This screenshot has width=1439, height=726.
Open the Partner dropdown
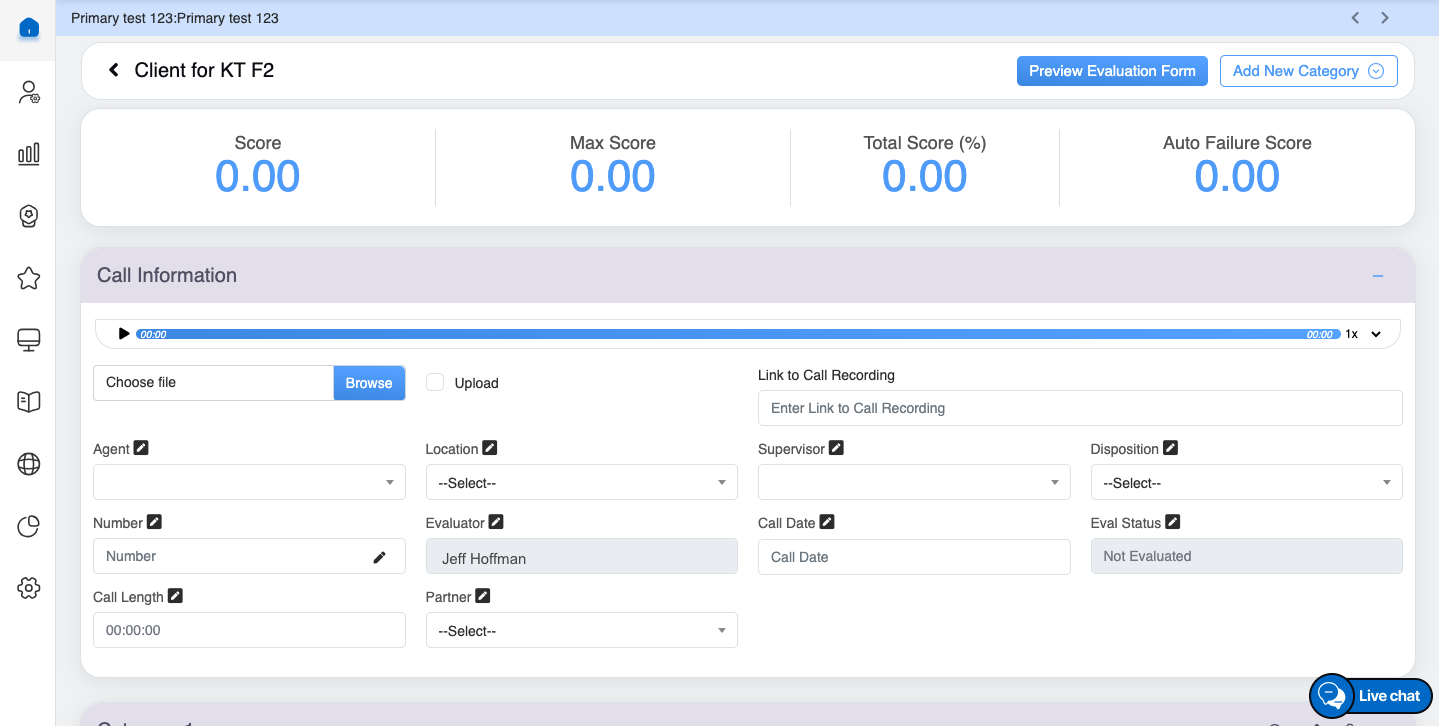(x=581, y=631)
